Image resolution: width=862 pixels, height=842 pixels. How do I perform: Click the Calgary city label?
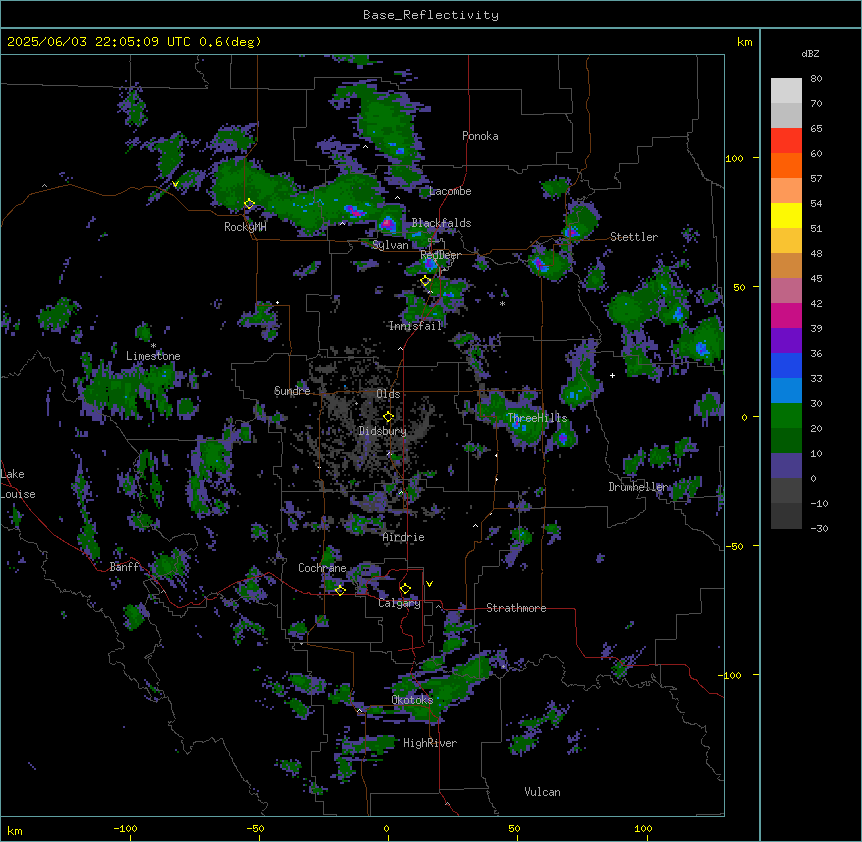coord(399,603)
